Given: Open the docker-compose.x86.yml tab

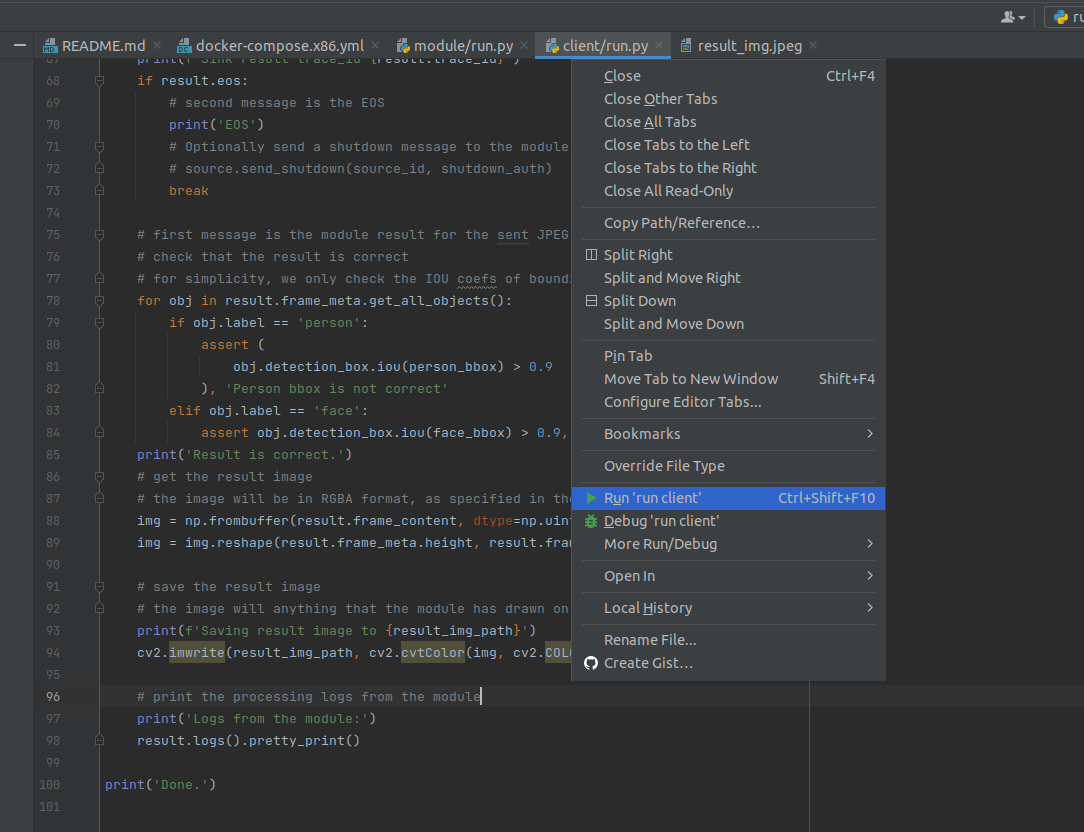Looking at the screenshot, I should pyautogui.click(x=279, y=46).
